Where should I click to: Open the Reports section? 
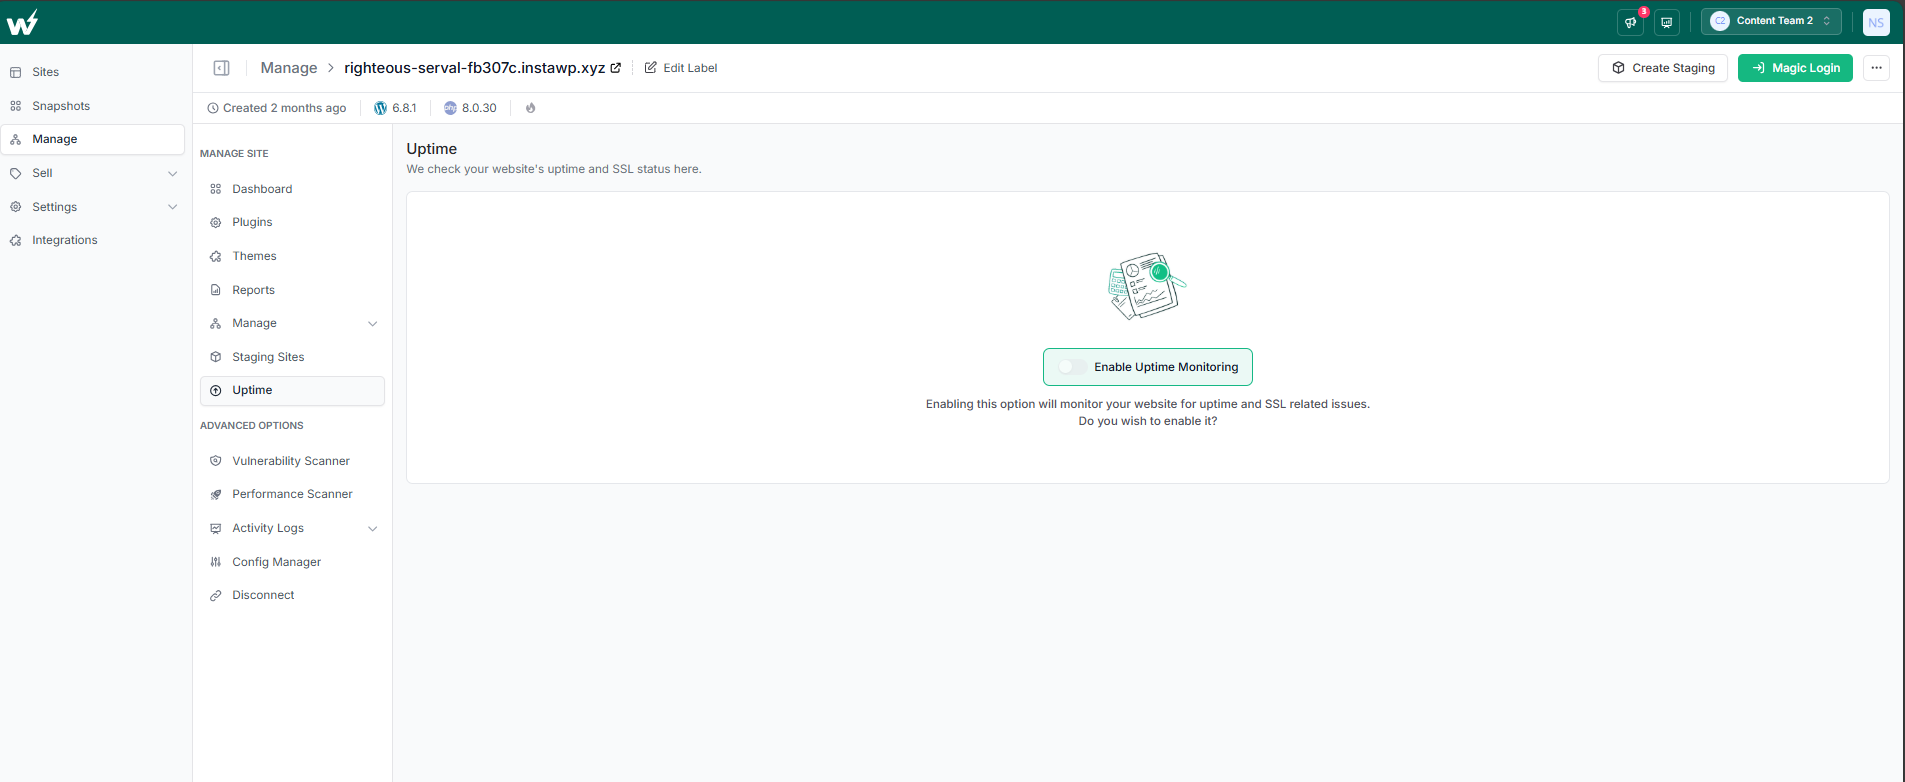coord(292,290)
